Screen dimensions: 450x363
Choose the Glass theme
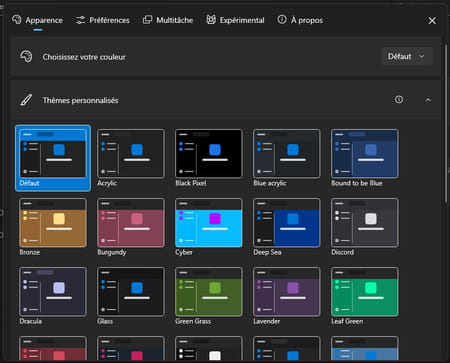(131, 296)
